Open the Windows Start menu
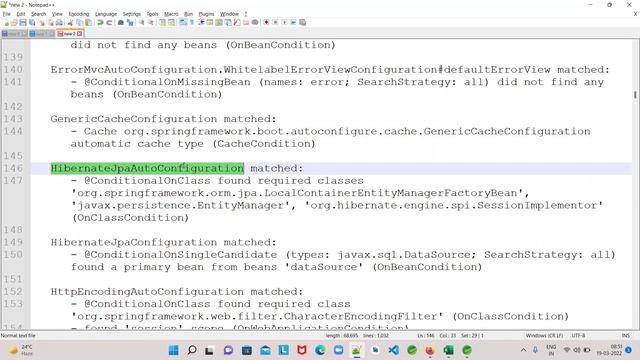Image resolution: width=640 pixels, height=360 pixels. click(x=173, y=350)
